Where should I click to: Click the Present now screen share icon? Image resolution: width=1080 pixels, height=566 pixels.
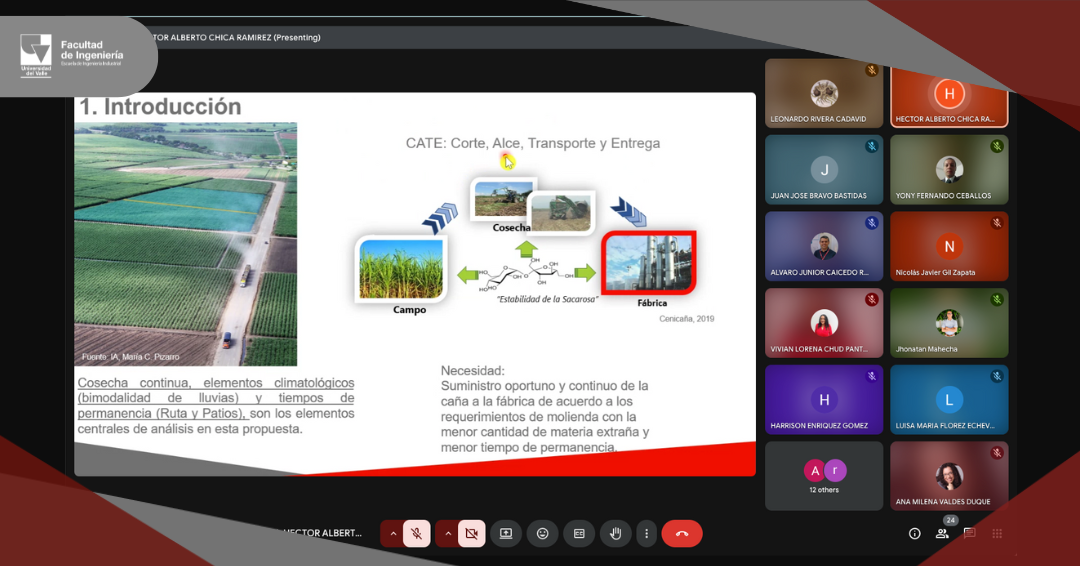click(506, 534)
